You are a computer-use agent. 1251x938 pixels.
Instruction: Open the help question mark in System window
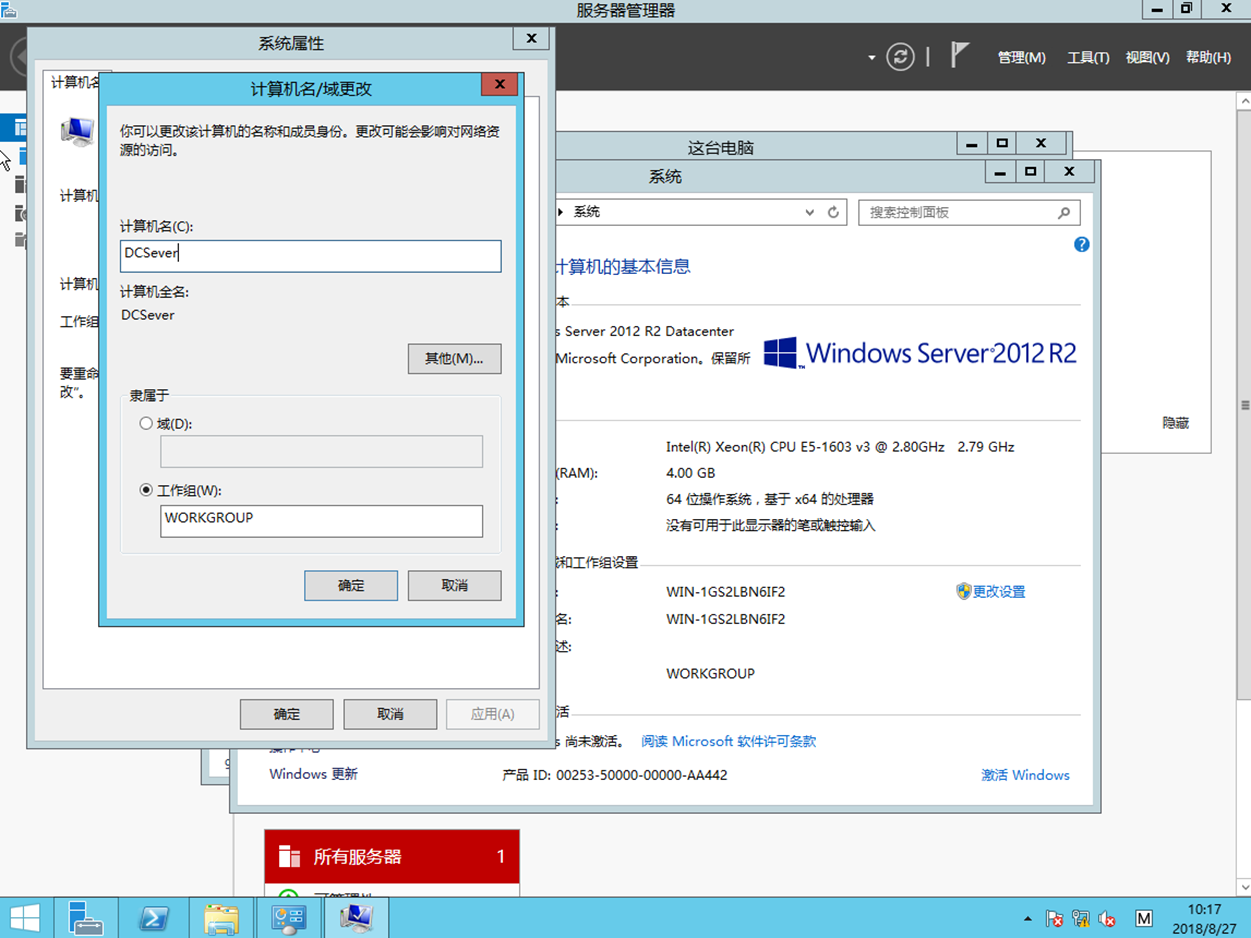1081,245
